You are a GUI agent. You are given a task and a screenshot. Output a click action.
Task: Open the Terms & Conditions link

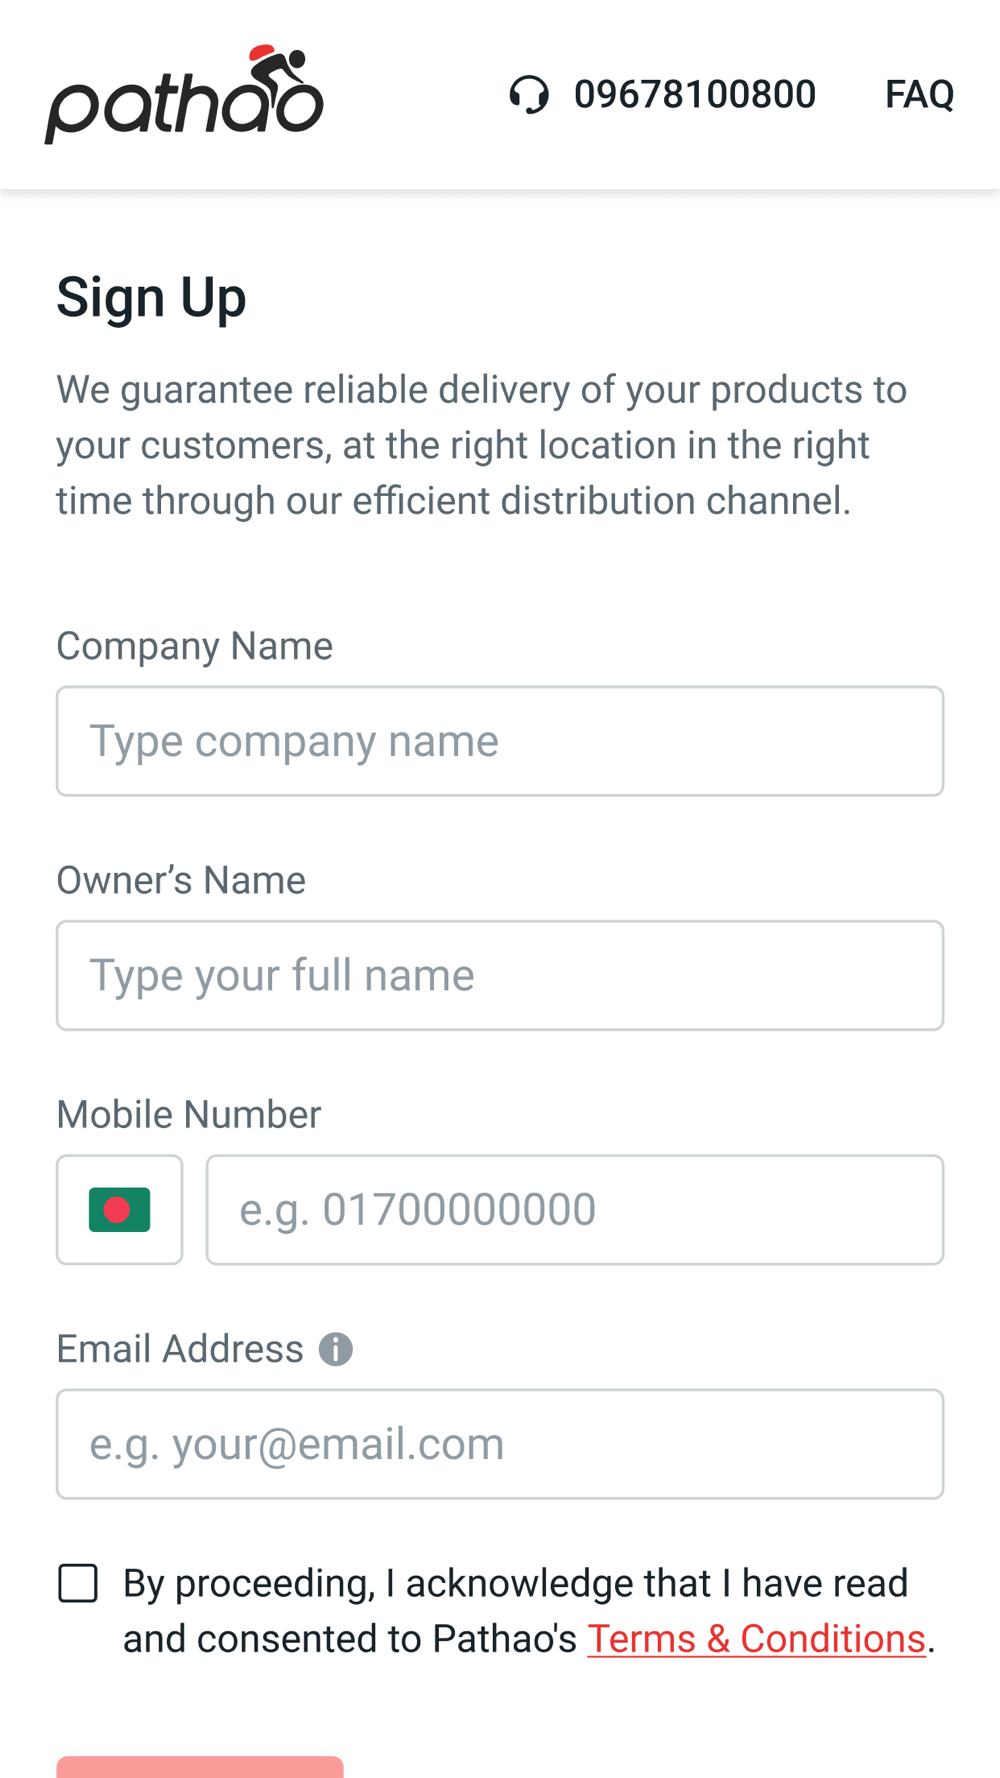(x=756, y=1639)
